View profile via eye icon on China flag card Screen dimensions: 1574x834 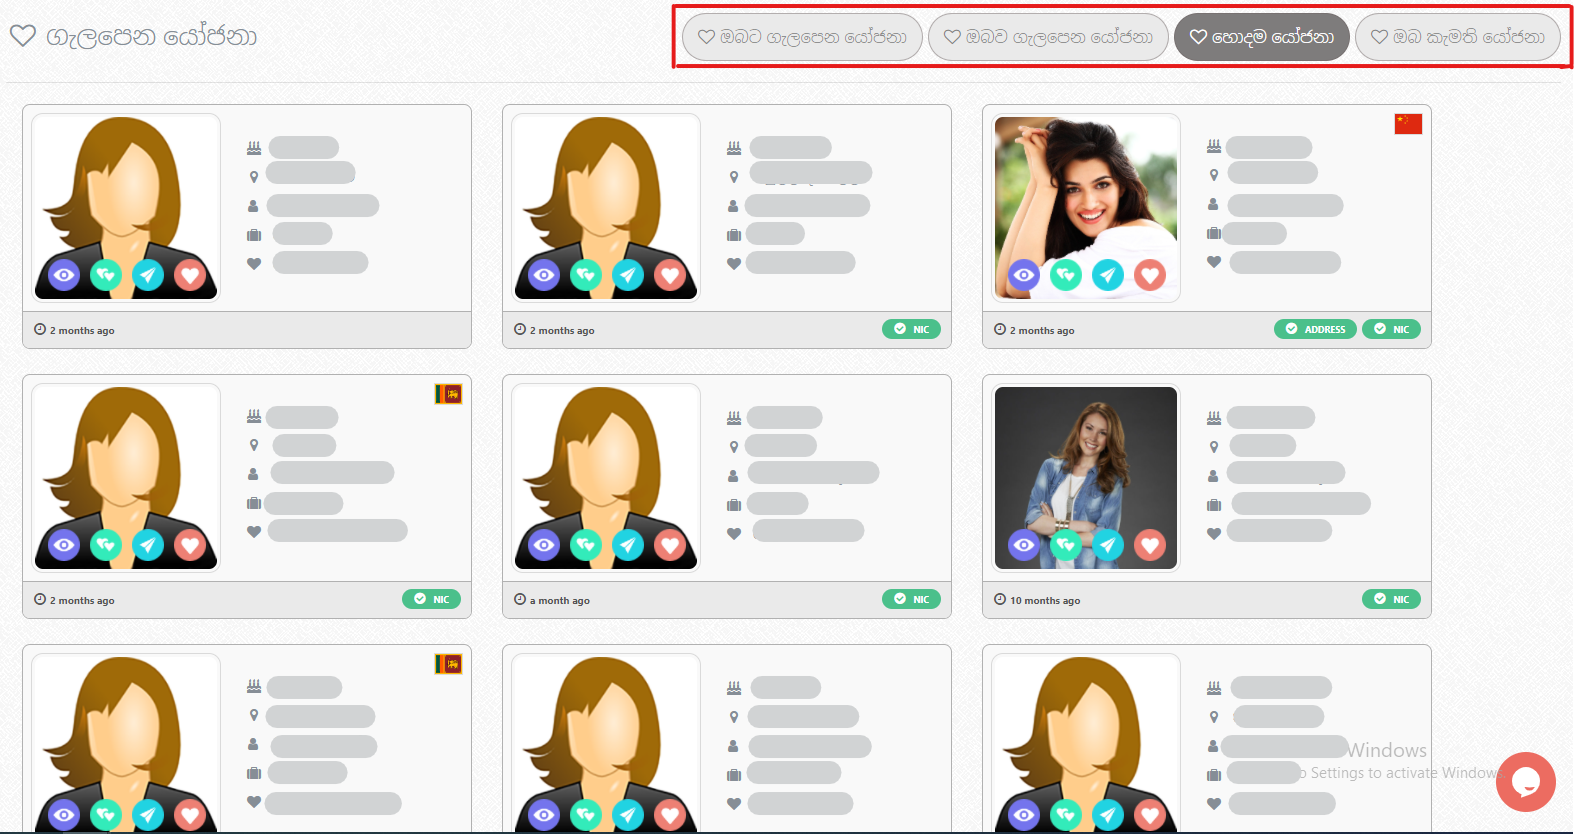coord(1024,275)
